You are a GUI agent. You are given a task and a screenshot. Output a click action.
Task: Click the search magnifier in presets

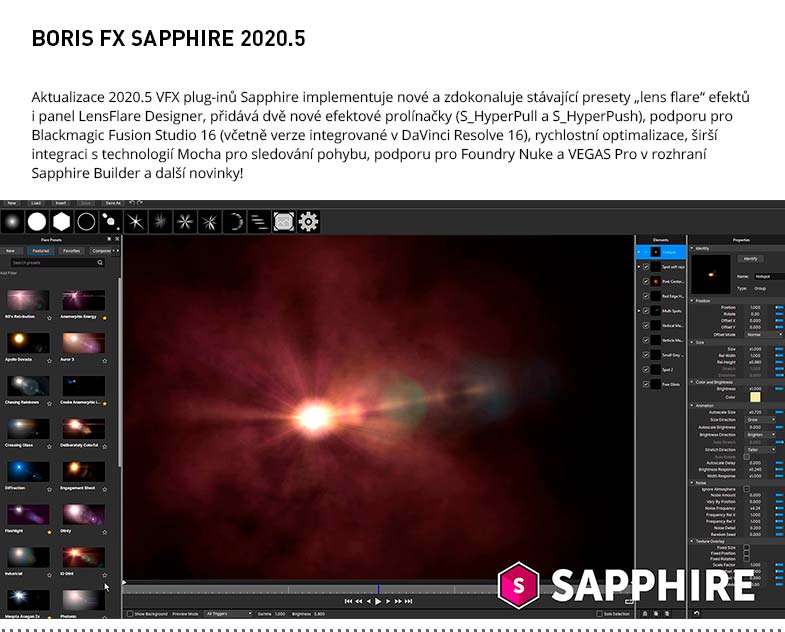coord(100,262)
